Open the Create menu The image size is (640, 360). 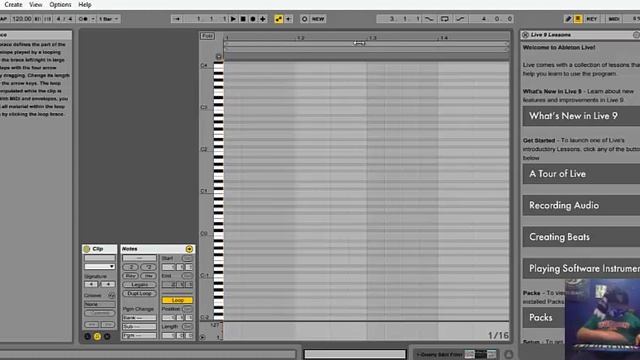[13, 4]
